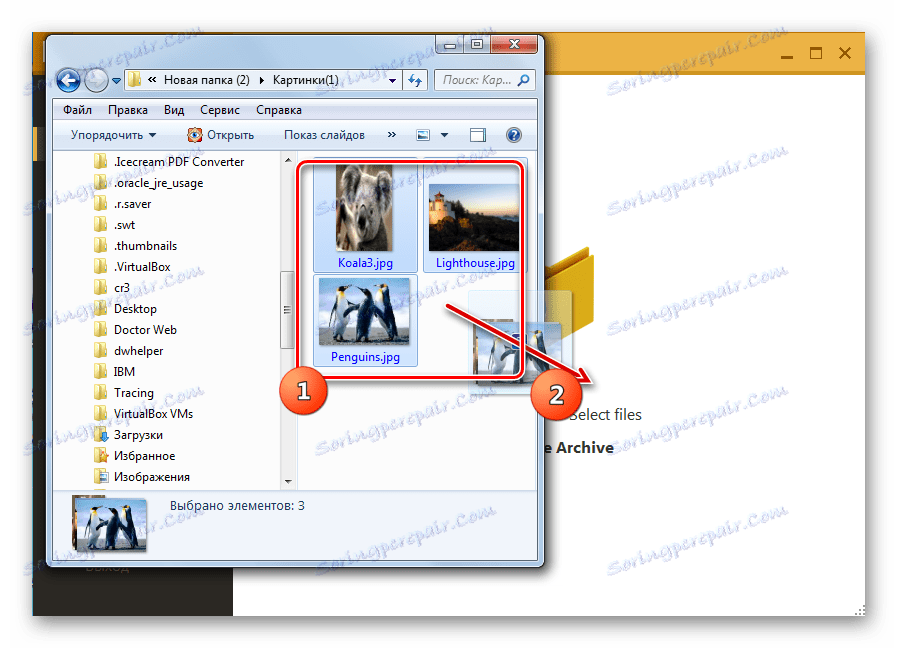
Task: Click tree scrollbar down arrow
Action: pos(288,482)
